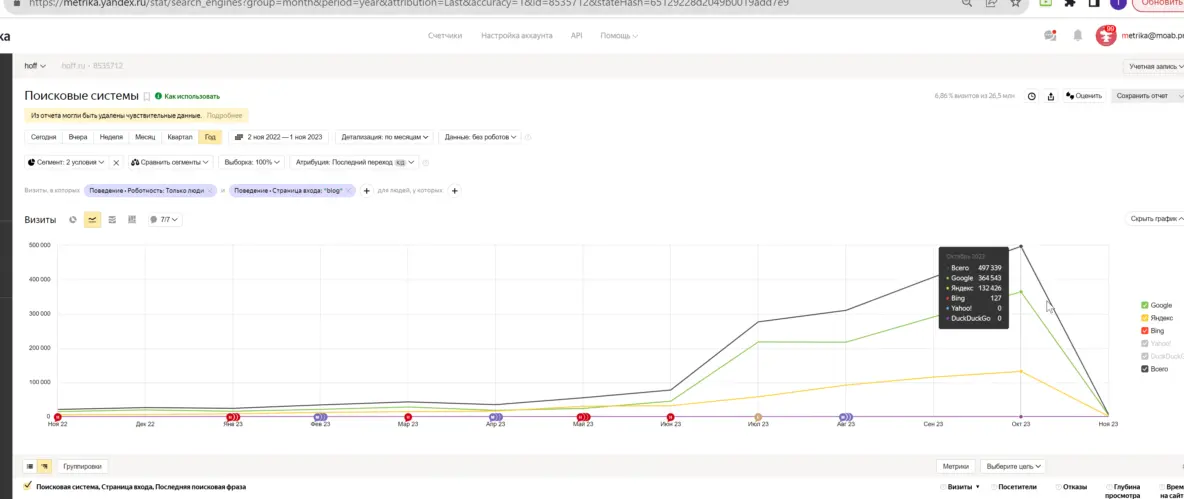Open the Счетчики menu item
1184x499 pixels.
coord(445,36)
